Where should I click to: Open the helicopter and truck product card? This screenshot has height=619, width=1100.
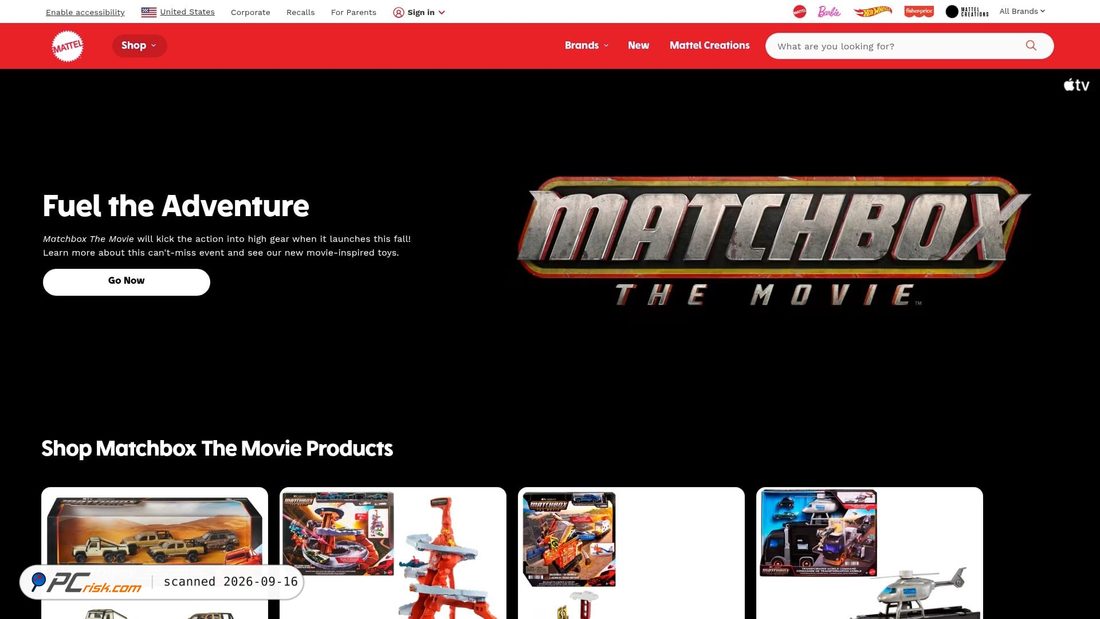(x=869, y=553)
